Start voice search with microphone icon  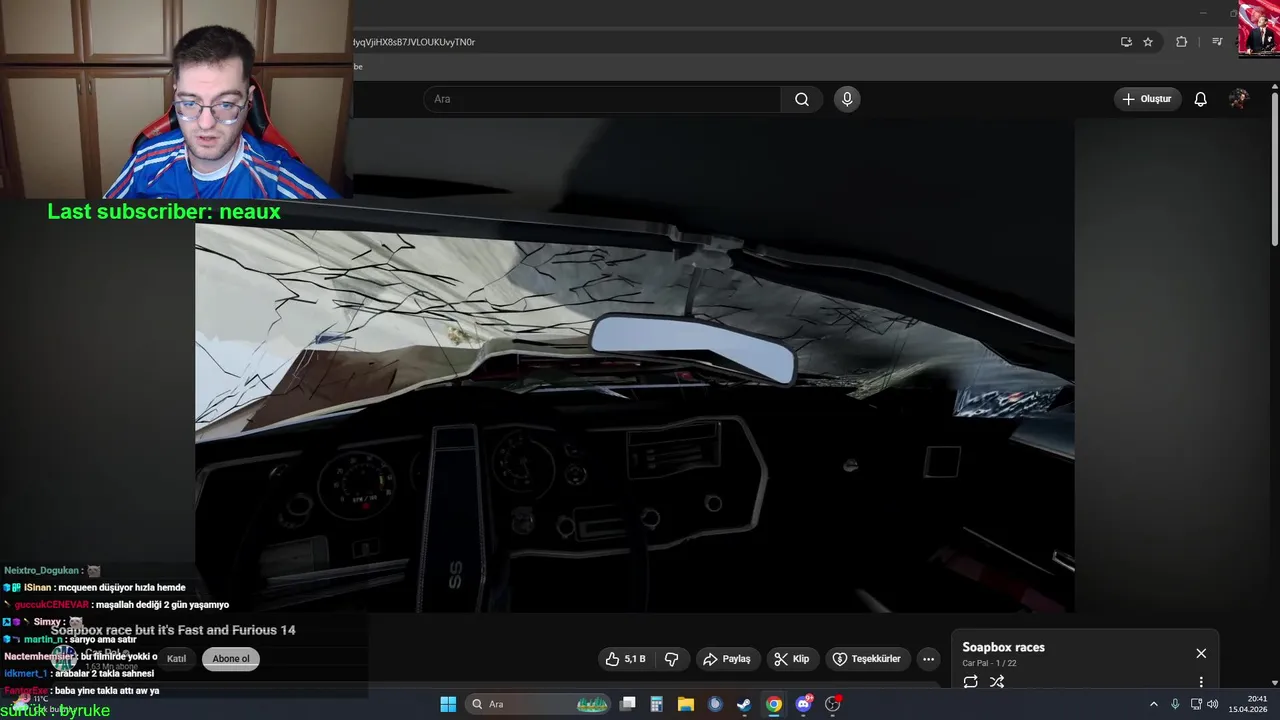847,99
